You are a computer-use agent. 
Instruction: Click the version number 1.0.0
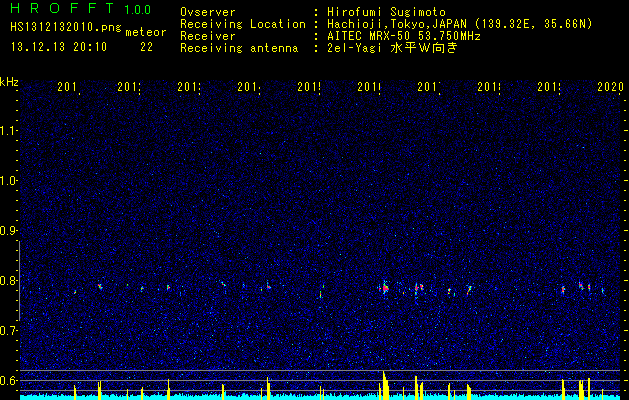click(x=138, y=10)
